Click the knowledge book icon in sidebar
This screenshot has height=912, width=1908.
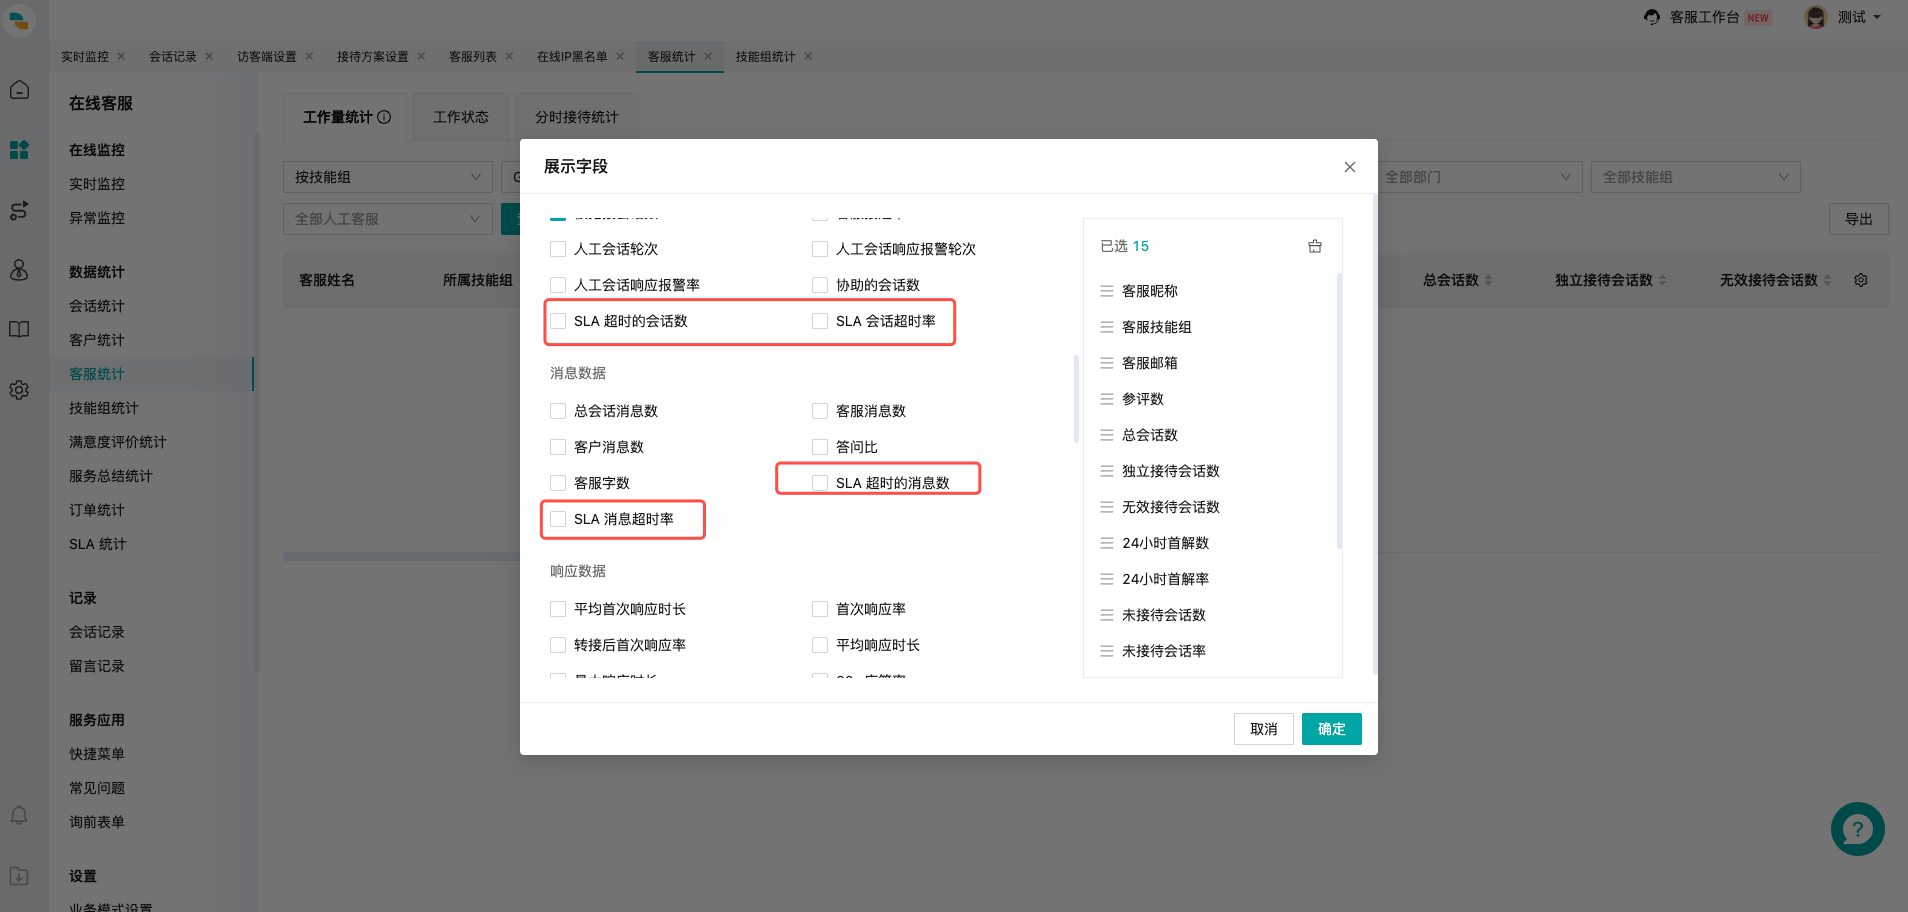(19, 329)
